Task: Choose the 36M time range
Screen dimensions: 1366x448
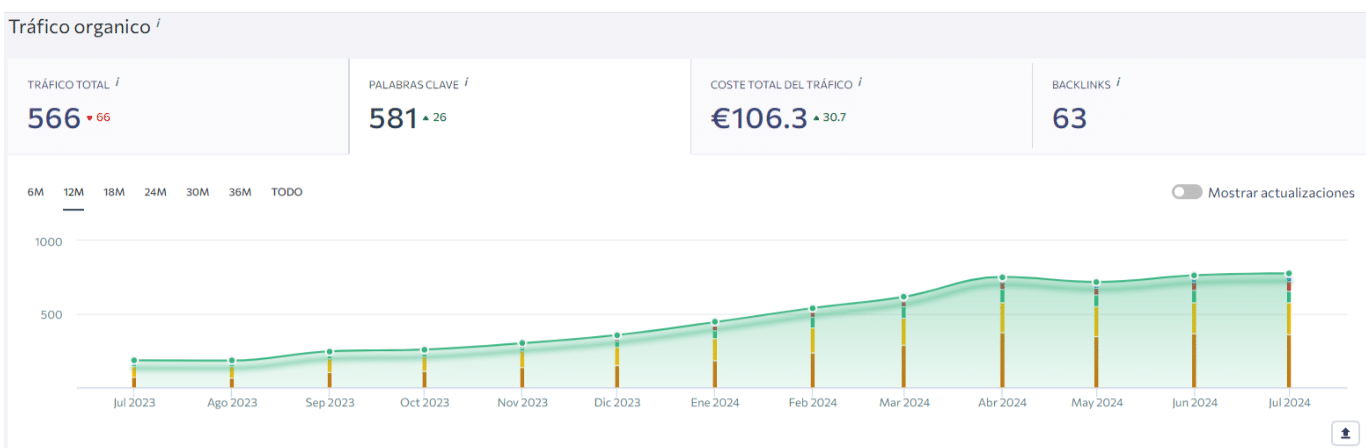Action: (240, 192)
